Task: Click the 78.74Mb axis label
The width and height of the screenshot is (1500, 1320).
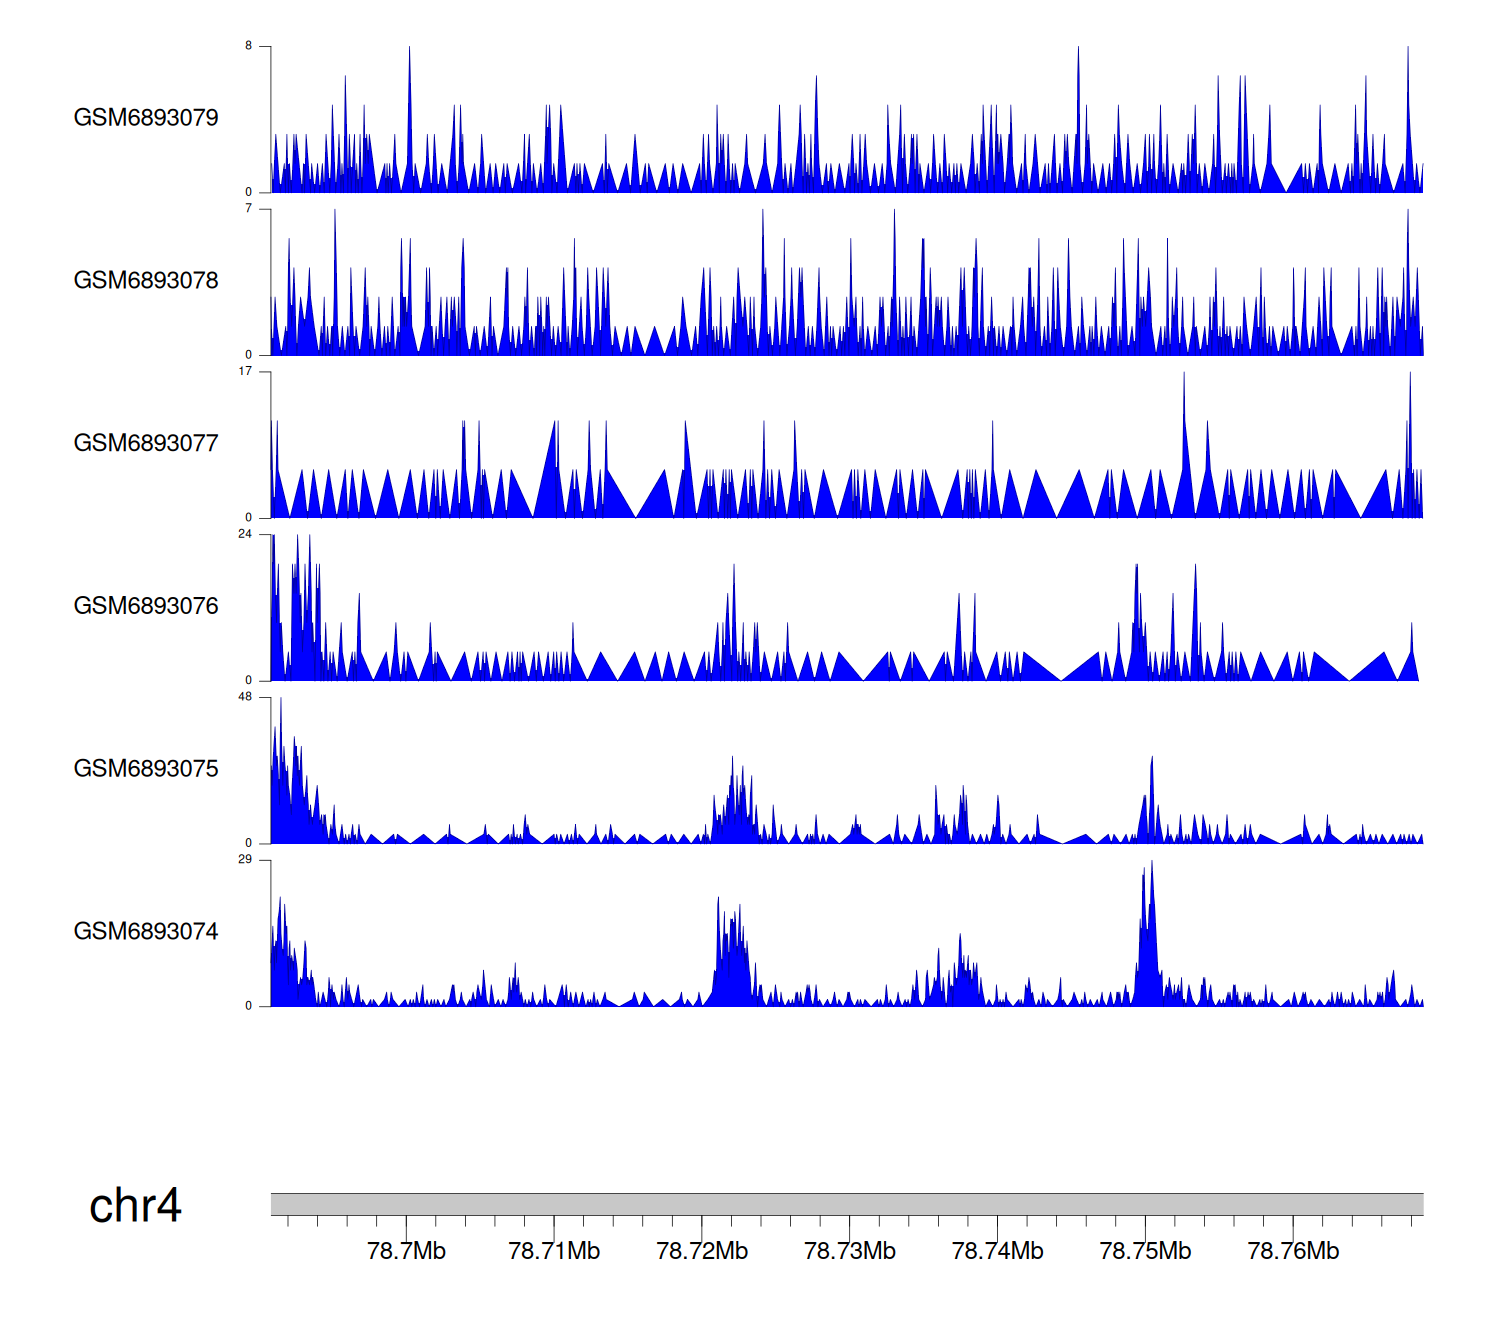Action: (x=997, y=1252)
